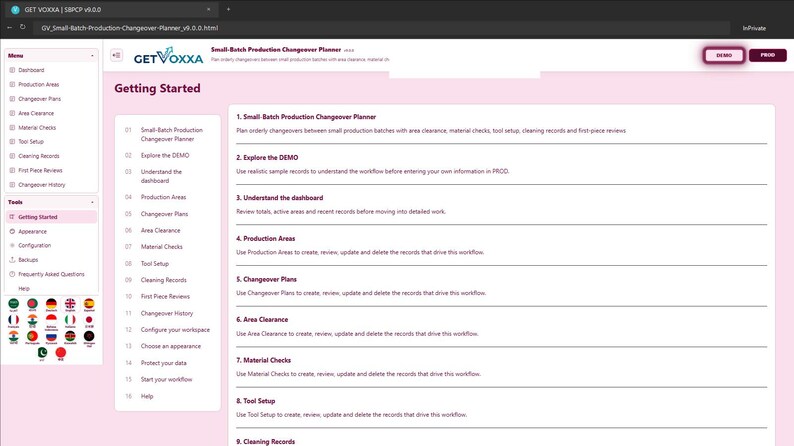Viewport: 794px width, 446px height.
Task: Select the Pakistan Urdu flag
Action: point(42,353)
